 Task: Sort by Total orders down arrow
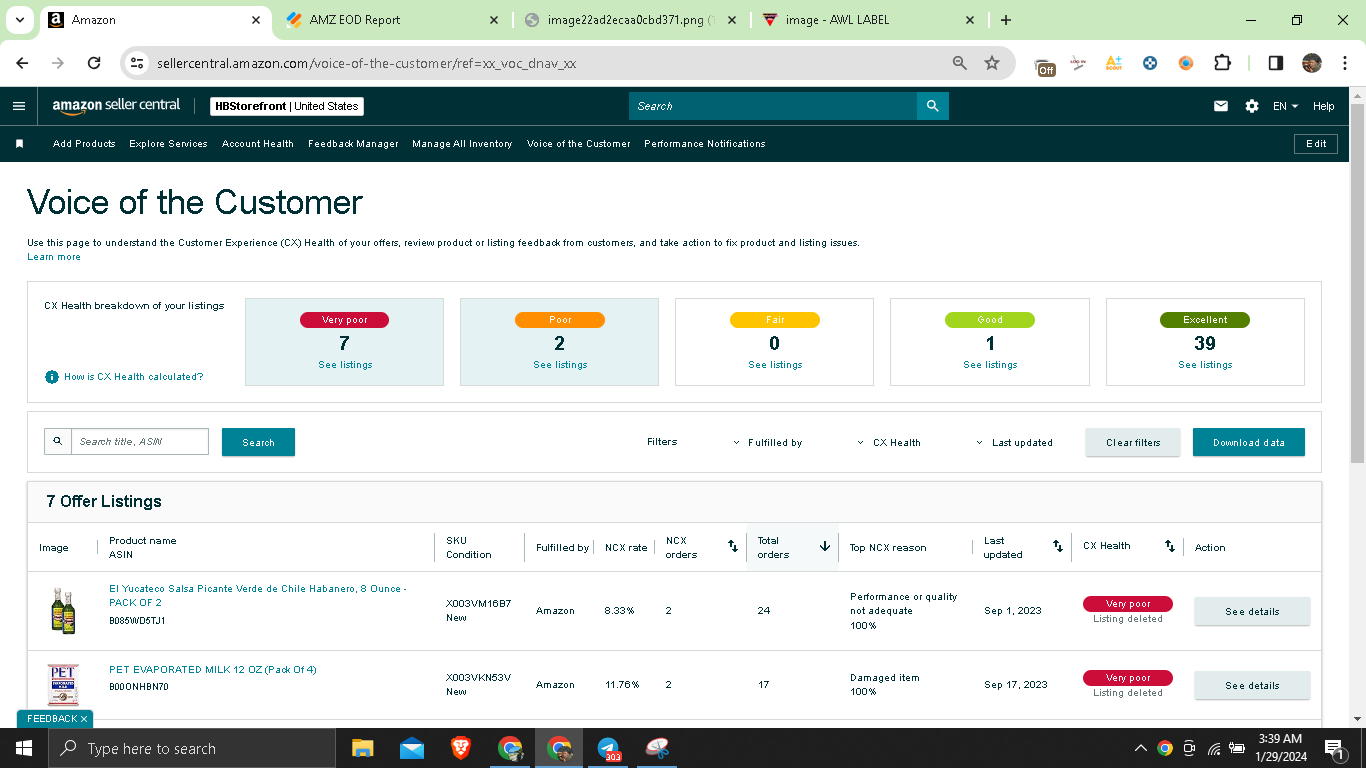pos(825,546)
